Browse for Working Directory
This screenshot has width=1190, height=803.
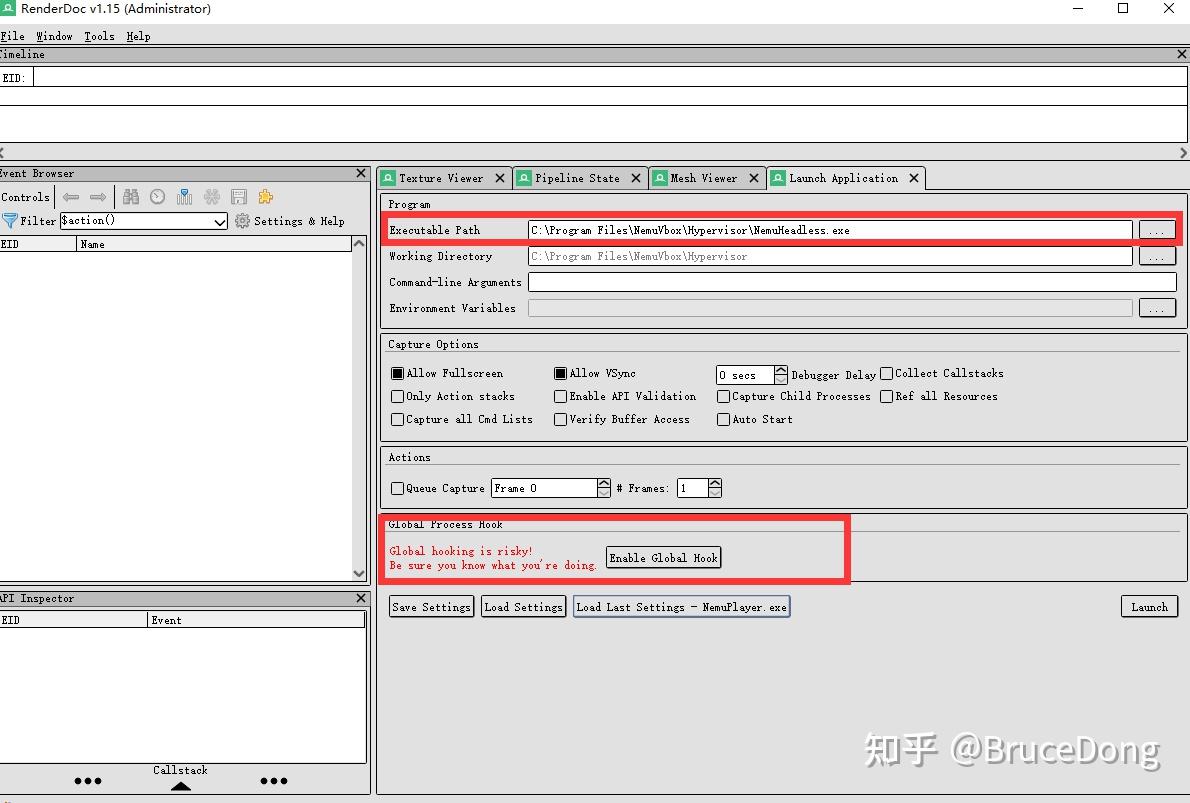point(1157,257)
